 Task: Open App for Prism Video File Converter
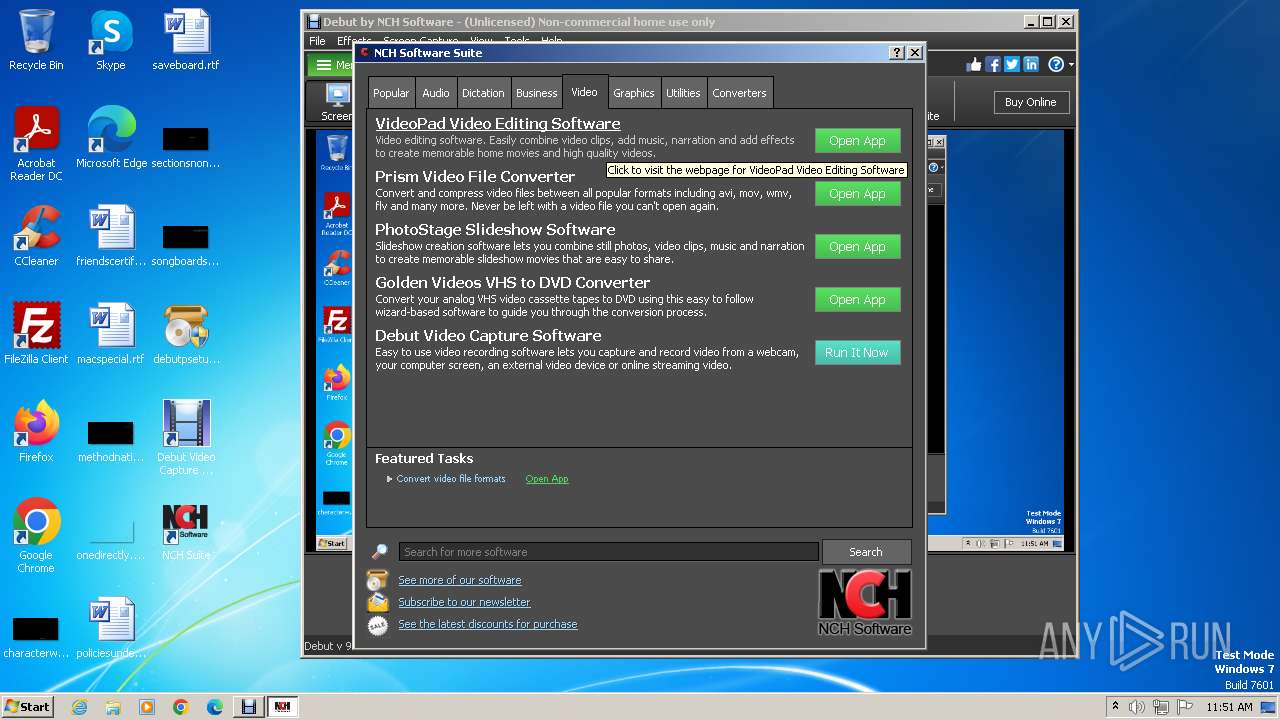[x=857, y=194]
